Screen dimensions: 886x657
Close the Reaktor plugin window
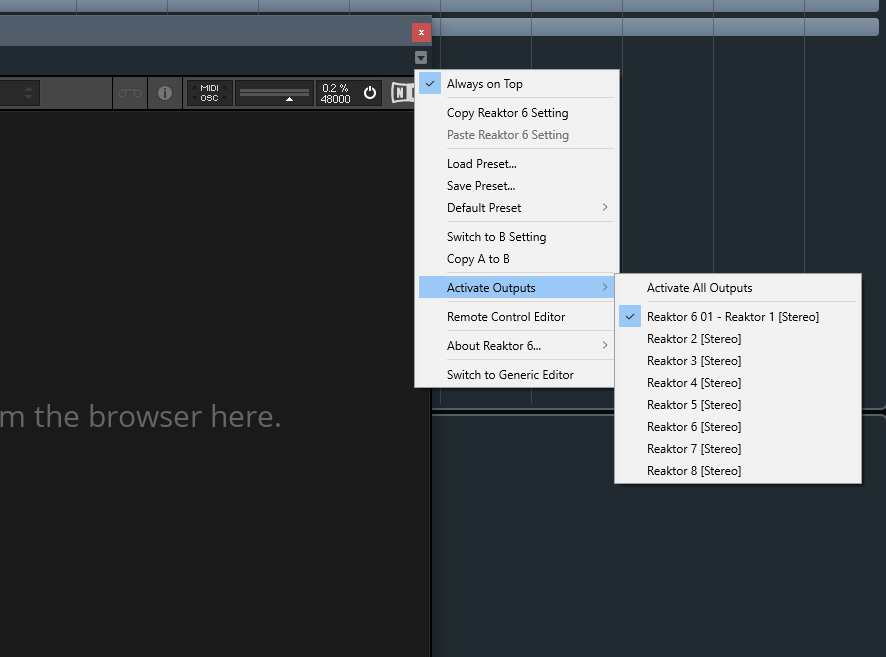[x=422, y=33]
